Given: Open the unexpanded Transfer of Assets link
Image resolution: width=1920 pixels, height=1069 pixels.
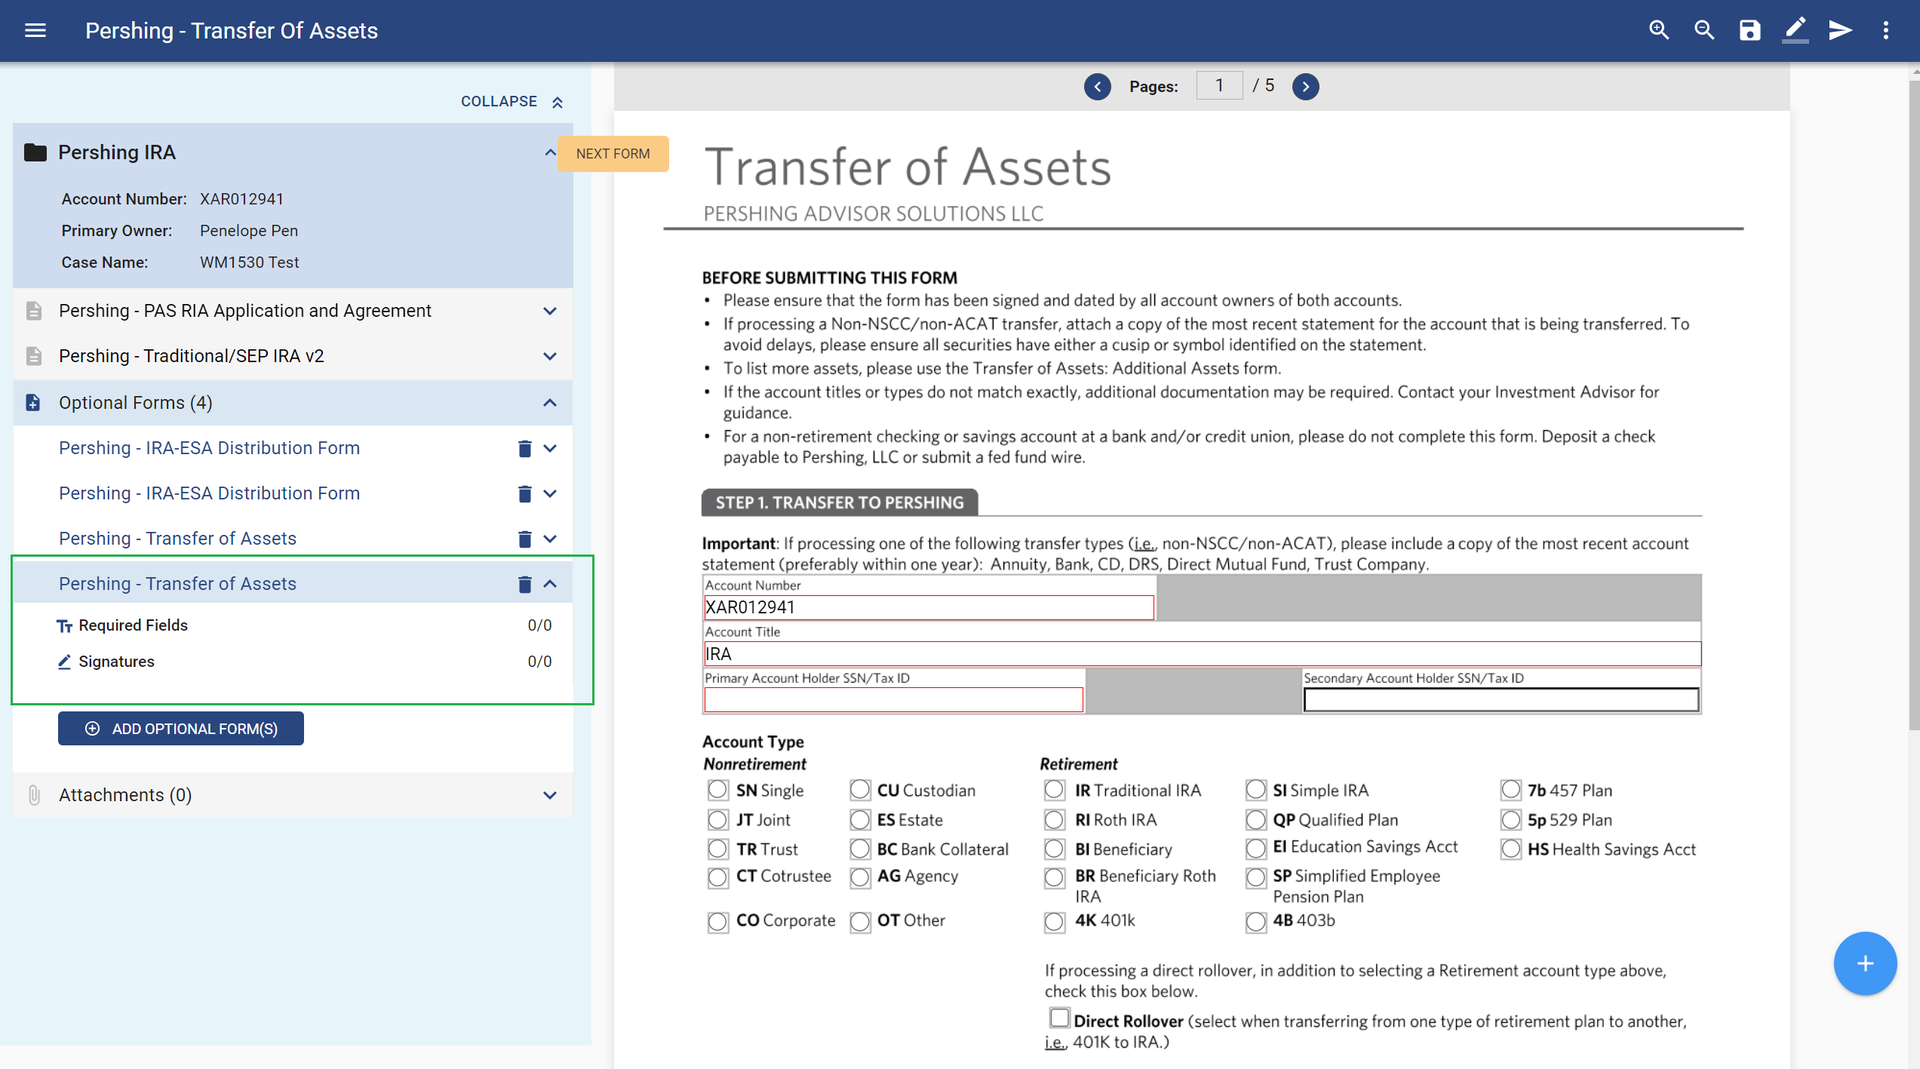Looking at the screenshot, I should [177, 539].
